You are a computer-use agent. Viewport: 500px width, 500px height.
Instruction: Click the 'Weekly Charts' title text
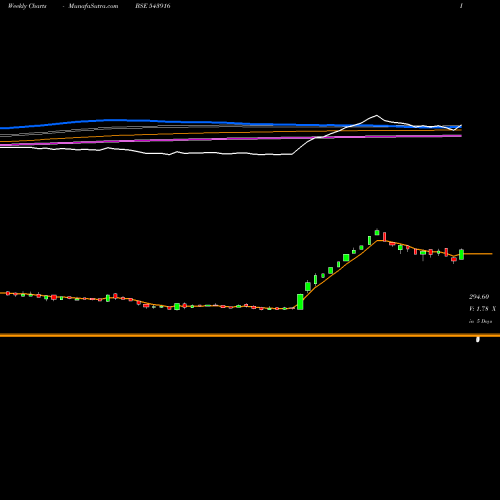coord(27,6)
